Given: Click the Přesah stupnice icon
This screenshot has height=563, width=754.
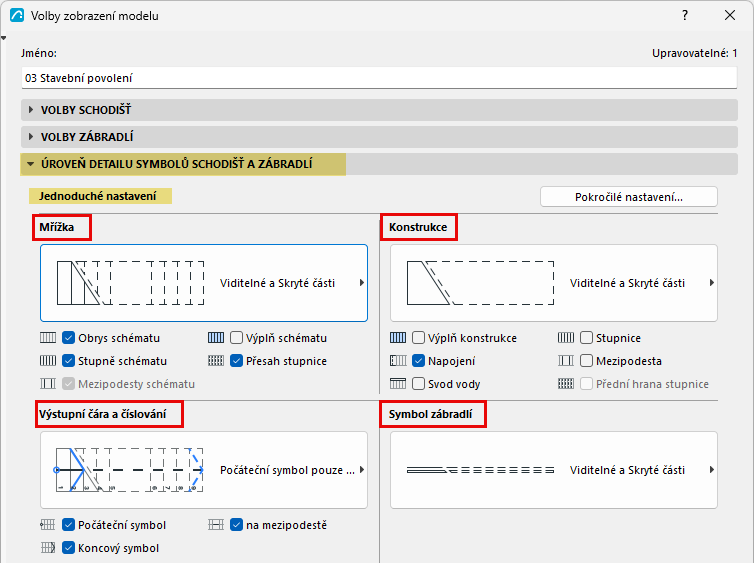Looking at the screenshot, I should 216,361.
